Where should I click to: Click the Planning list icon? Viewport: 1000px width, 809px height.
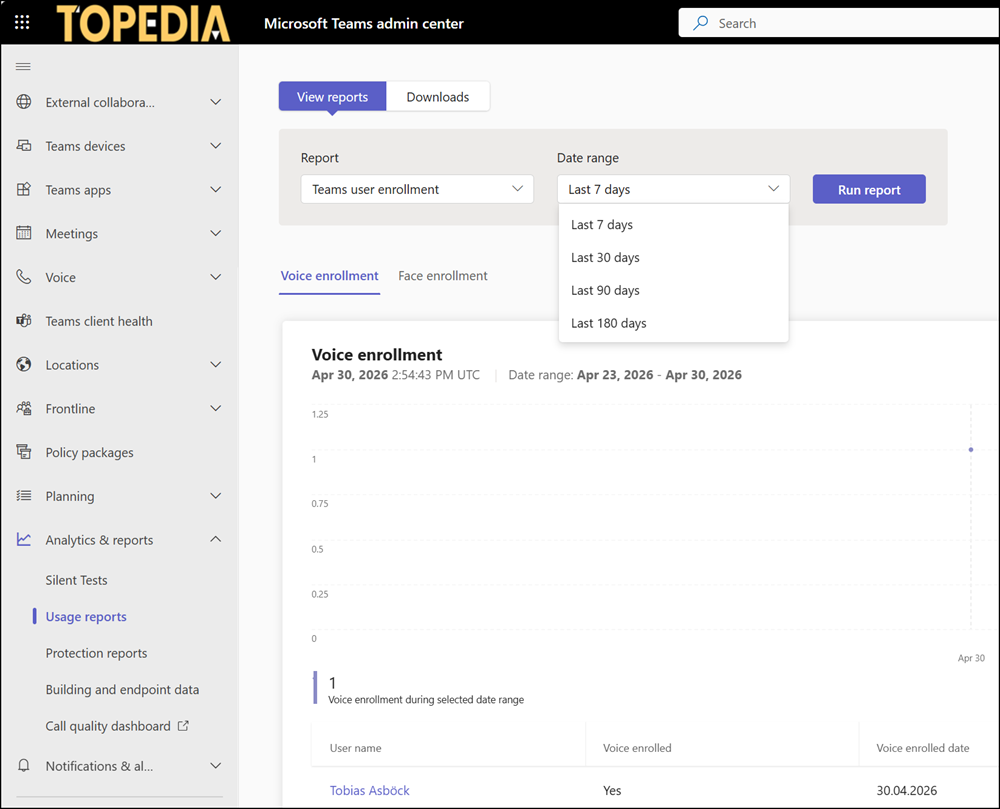coord(24,495)
